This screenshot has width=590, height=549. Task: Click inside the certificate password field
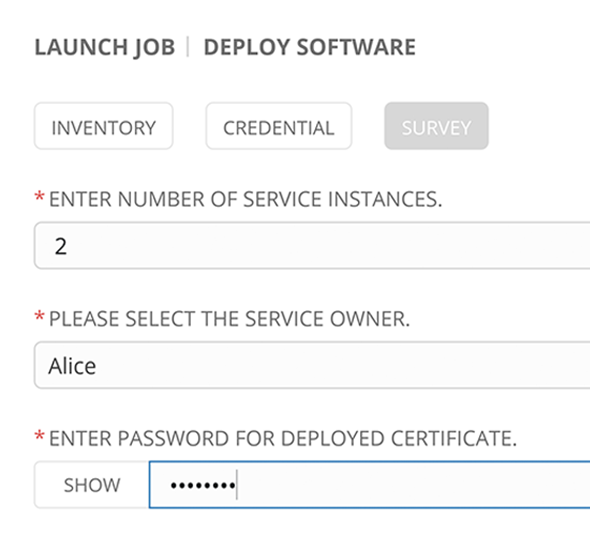[370, 485]
